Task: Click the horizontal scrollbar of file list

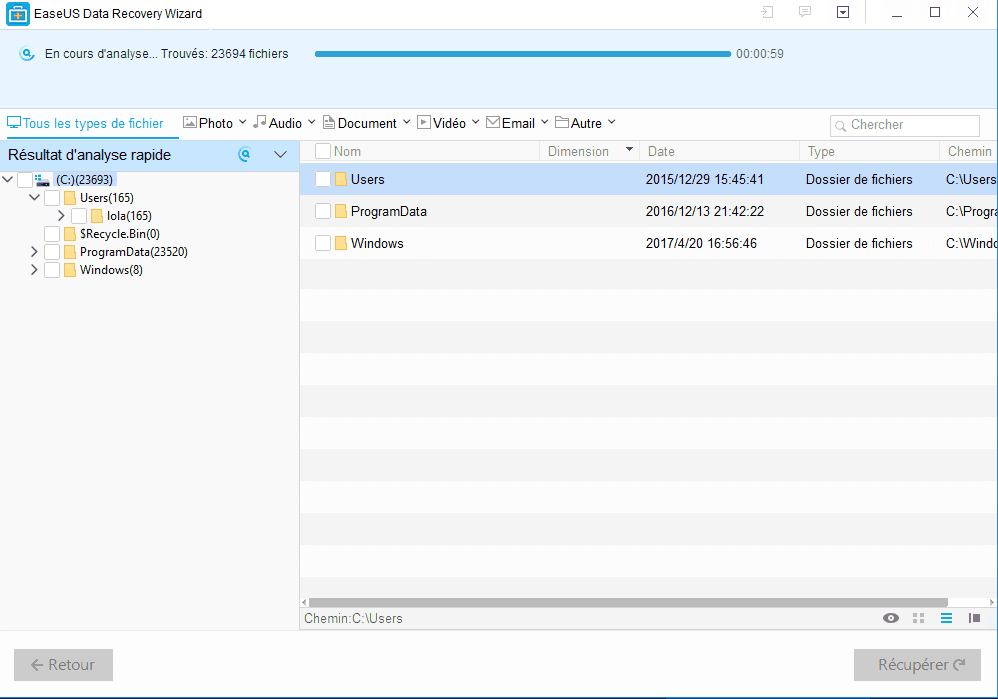Action: [628, 602]
